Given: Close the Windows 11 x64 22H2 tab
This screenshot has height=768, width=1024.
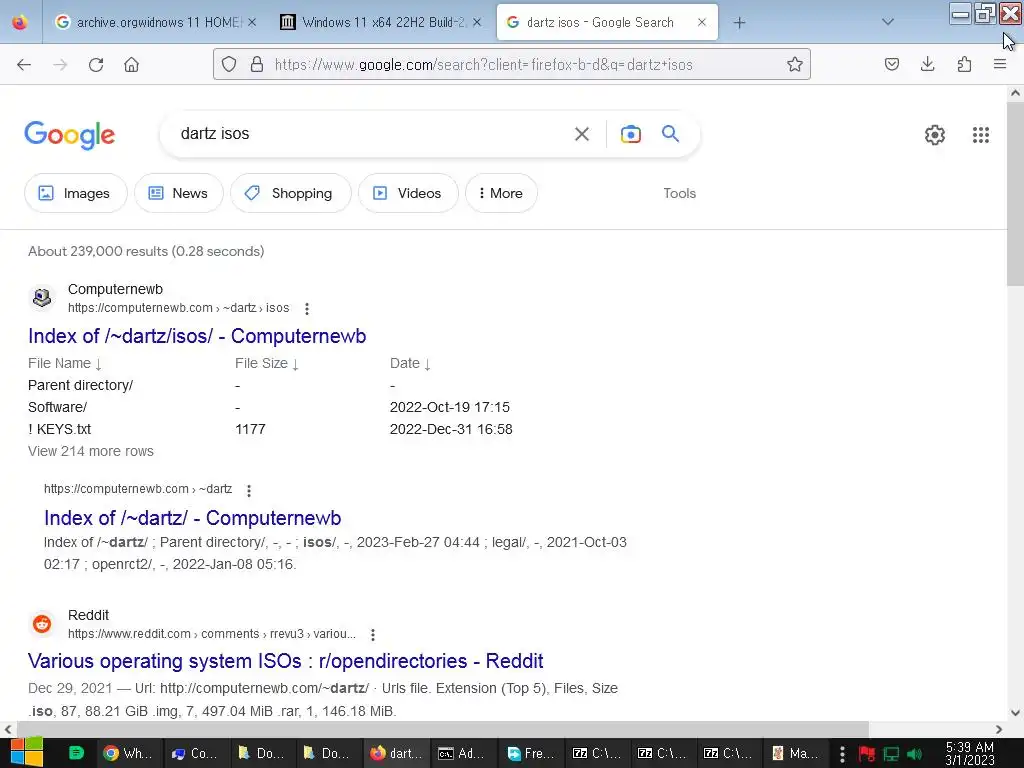Looking at the screenshot, I should [477, 22].
